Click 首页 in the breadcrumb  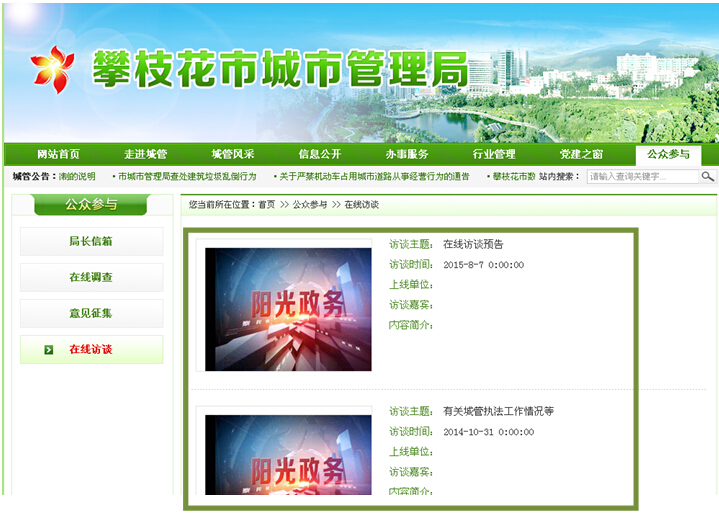(266, 204)
